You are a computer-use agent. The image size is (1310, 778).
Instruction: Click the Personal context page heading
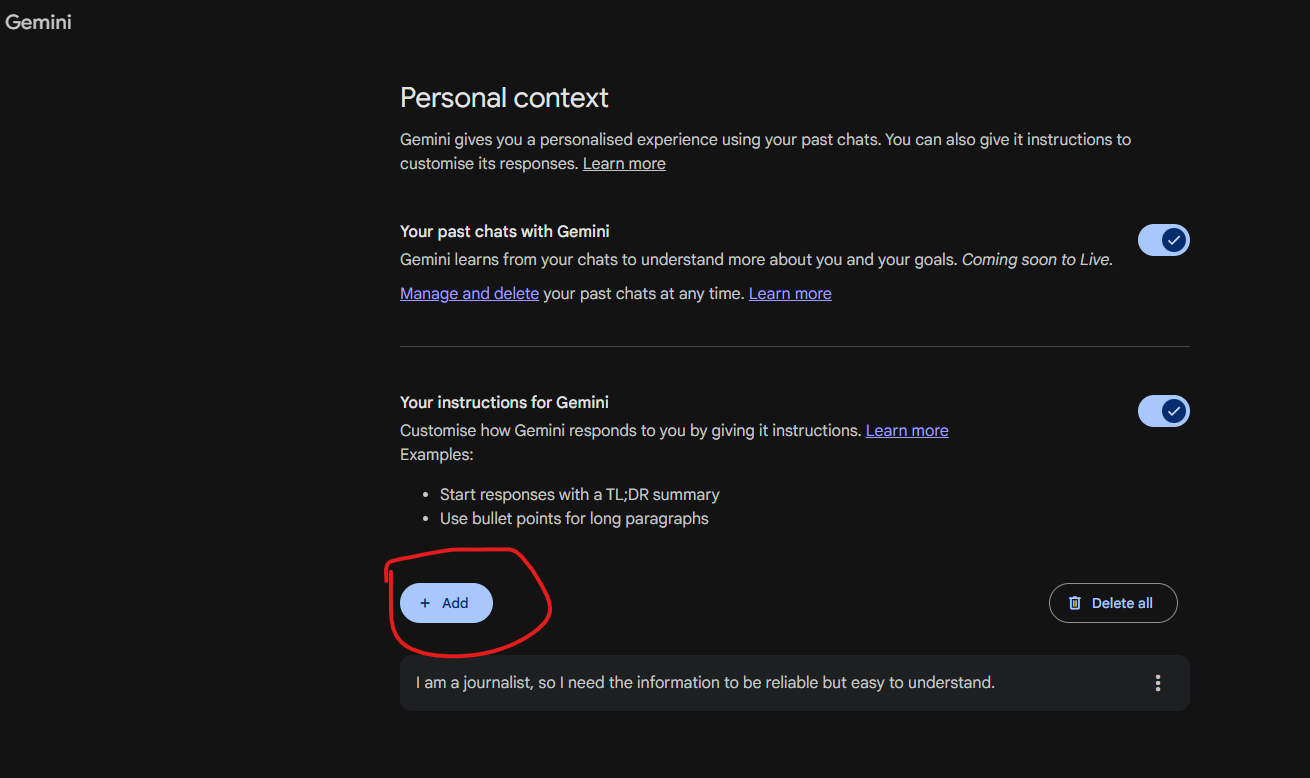[x=504, y=98]
